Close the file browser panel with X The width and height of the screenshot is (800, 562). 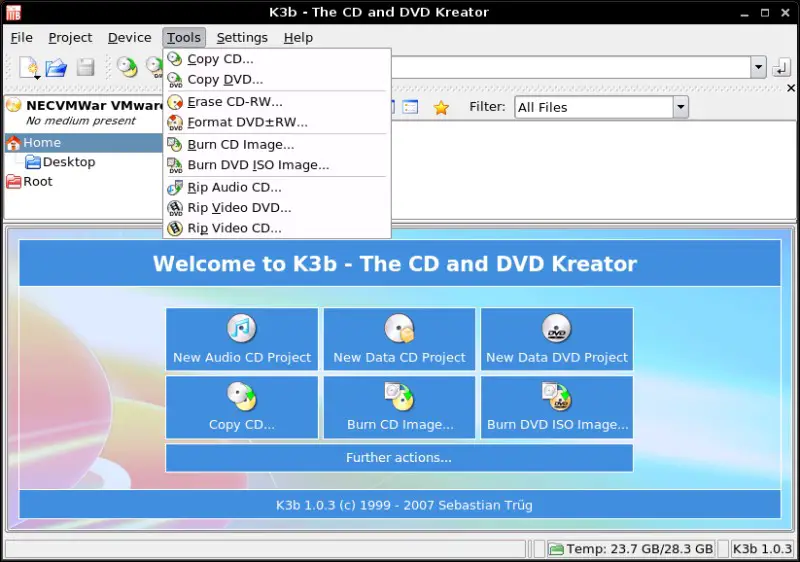point(791,88)
